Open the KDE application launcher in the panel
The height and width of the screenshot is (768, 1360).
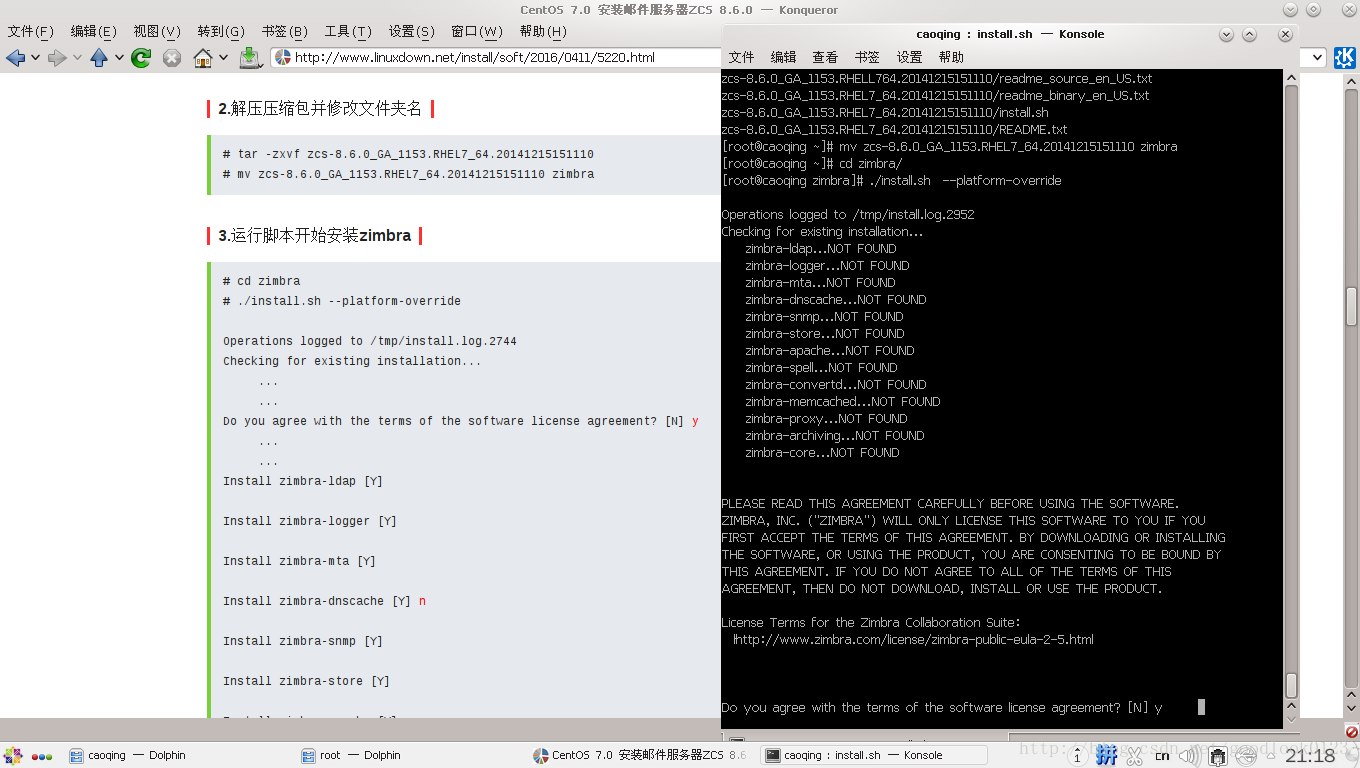[13, 756]
